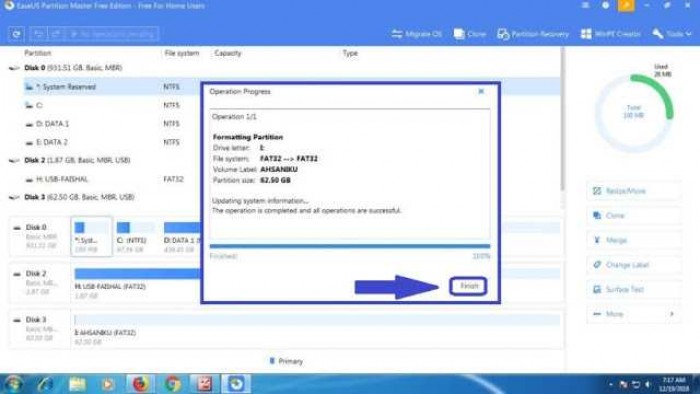Choose Merge in the side panel
This screenshot has height=394, width=700.
(633, 240)
